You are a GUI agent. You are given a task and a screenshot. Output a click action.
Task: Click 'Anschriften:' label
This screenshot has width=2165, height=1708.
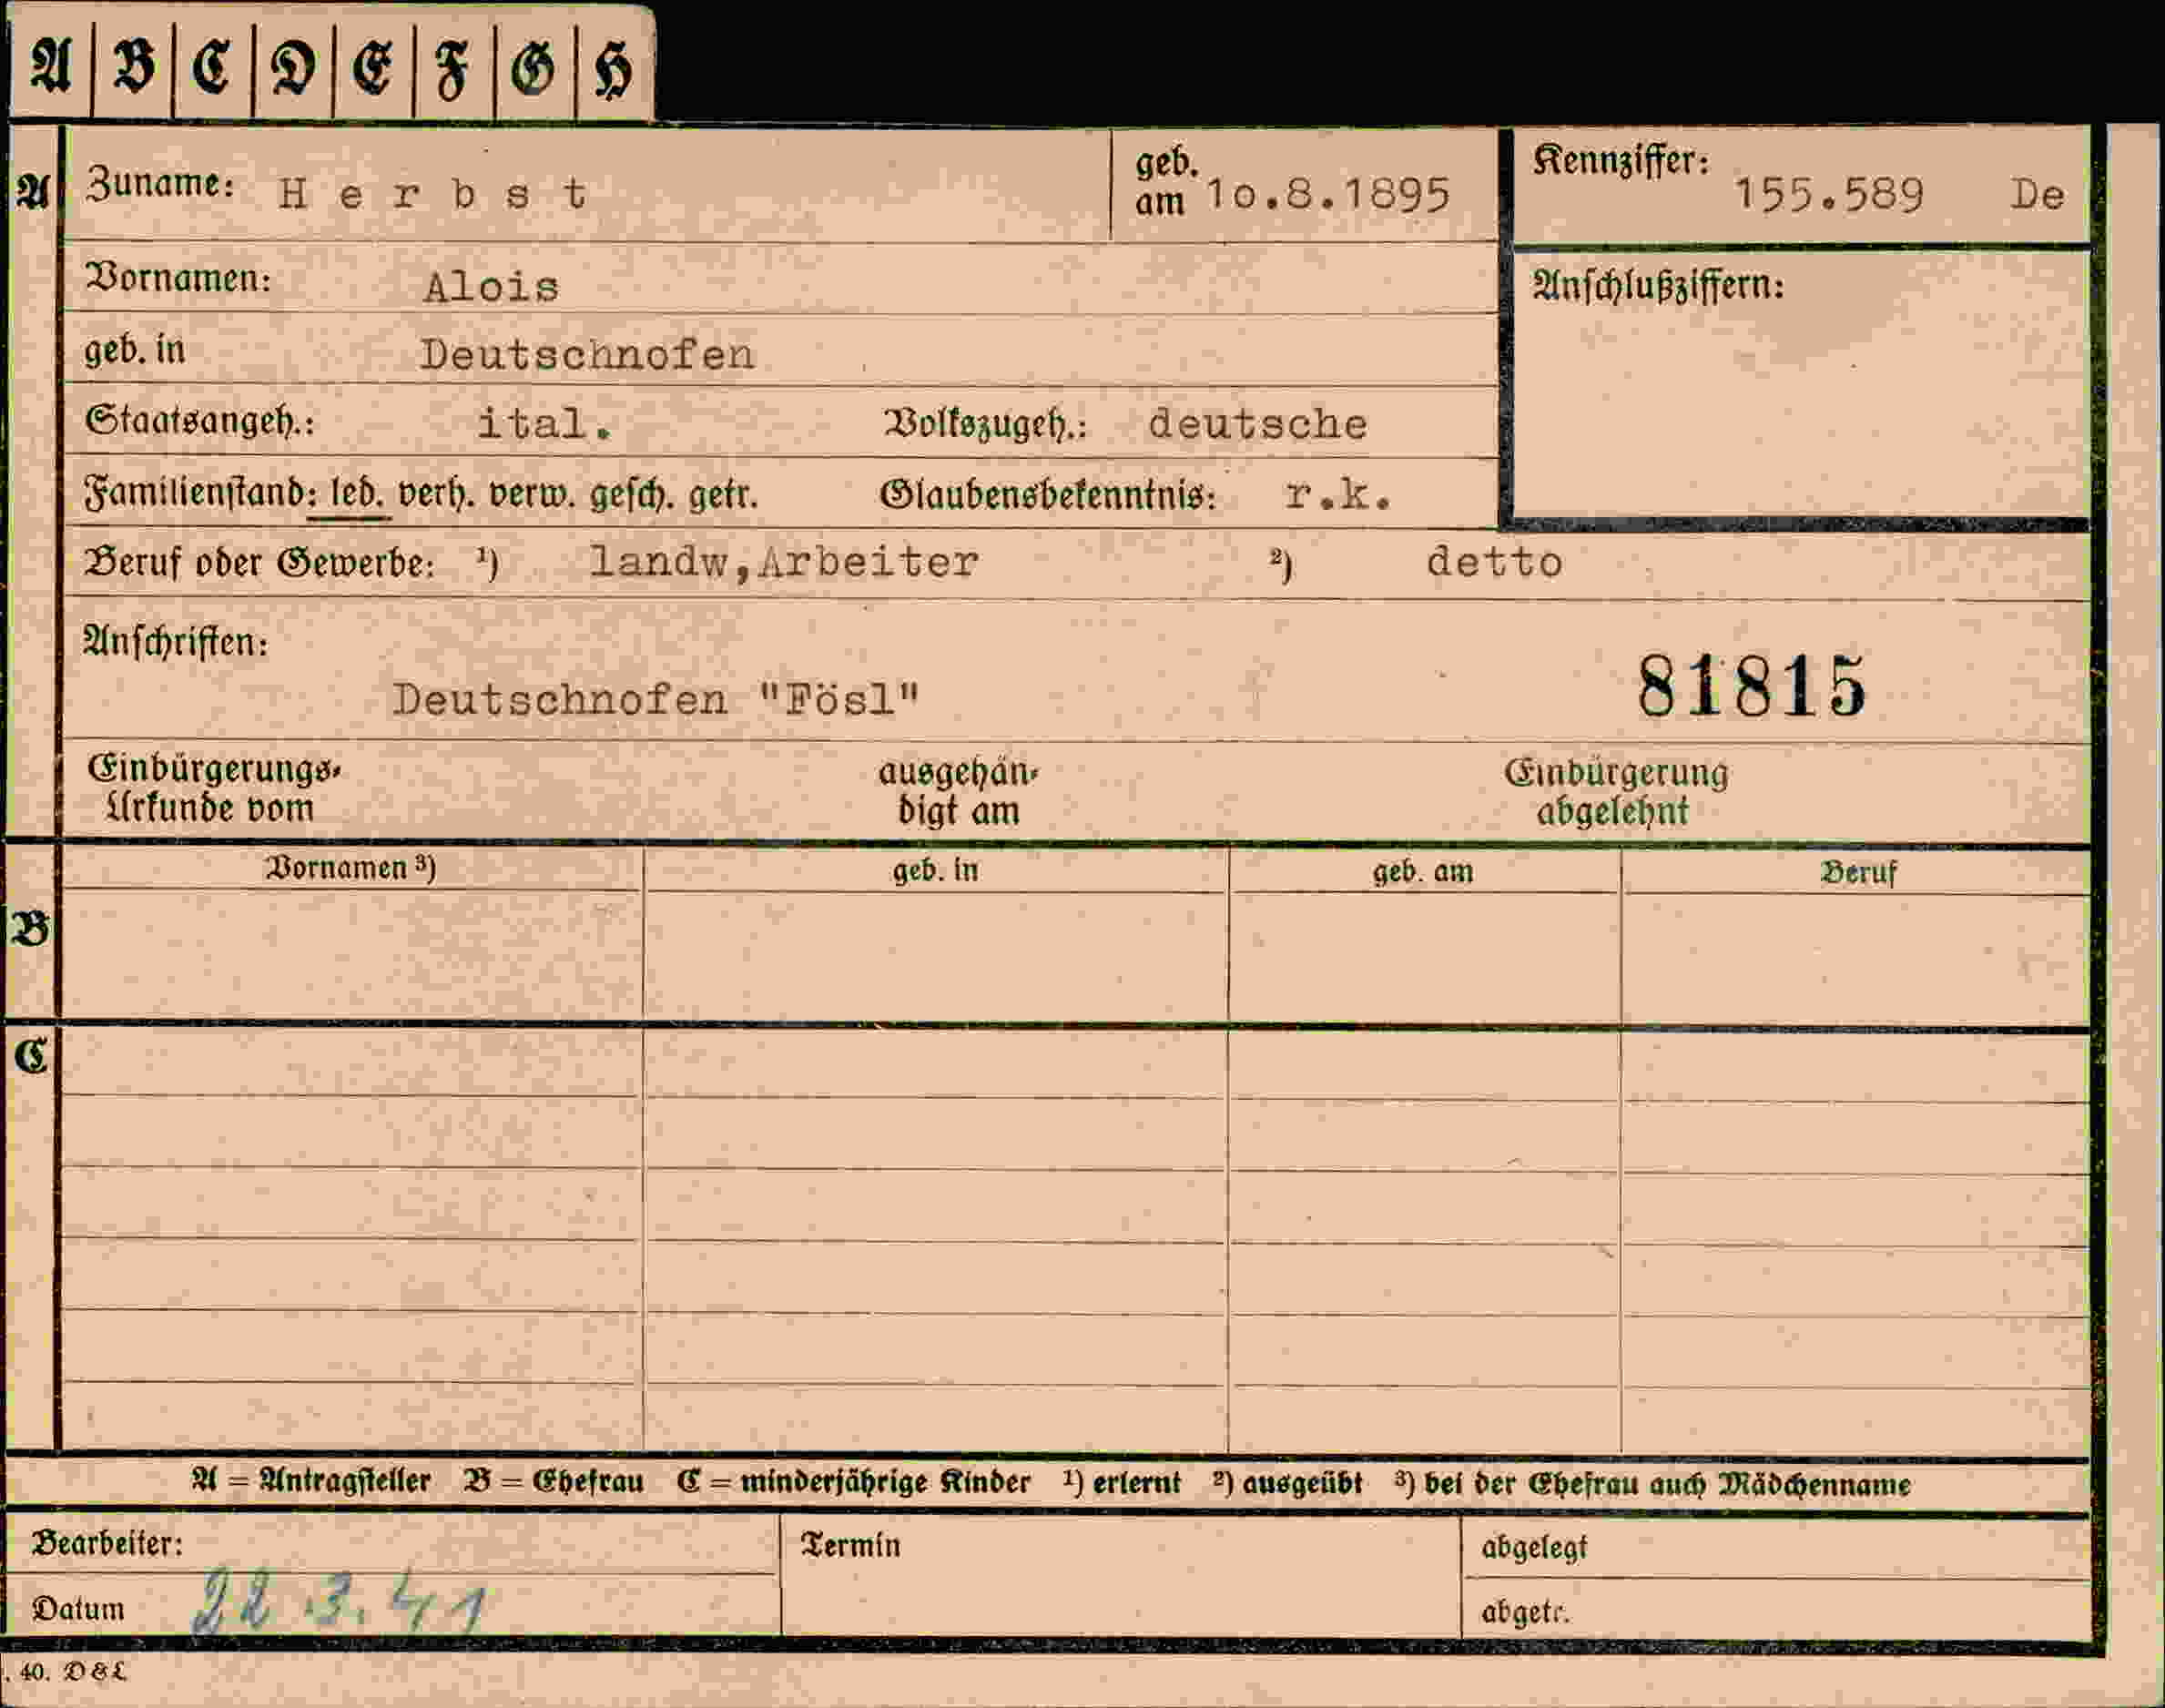click(x=176, y=642)
